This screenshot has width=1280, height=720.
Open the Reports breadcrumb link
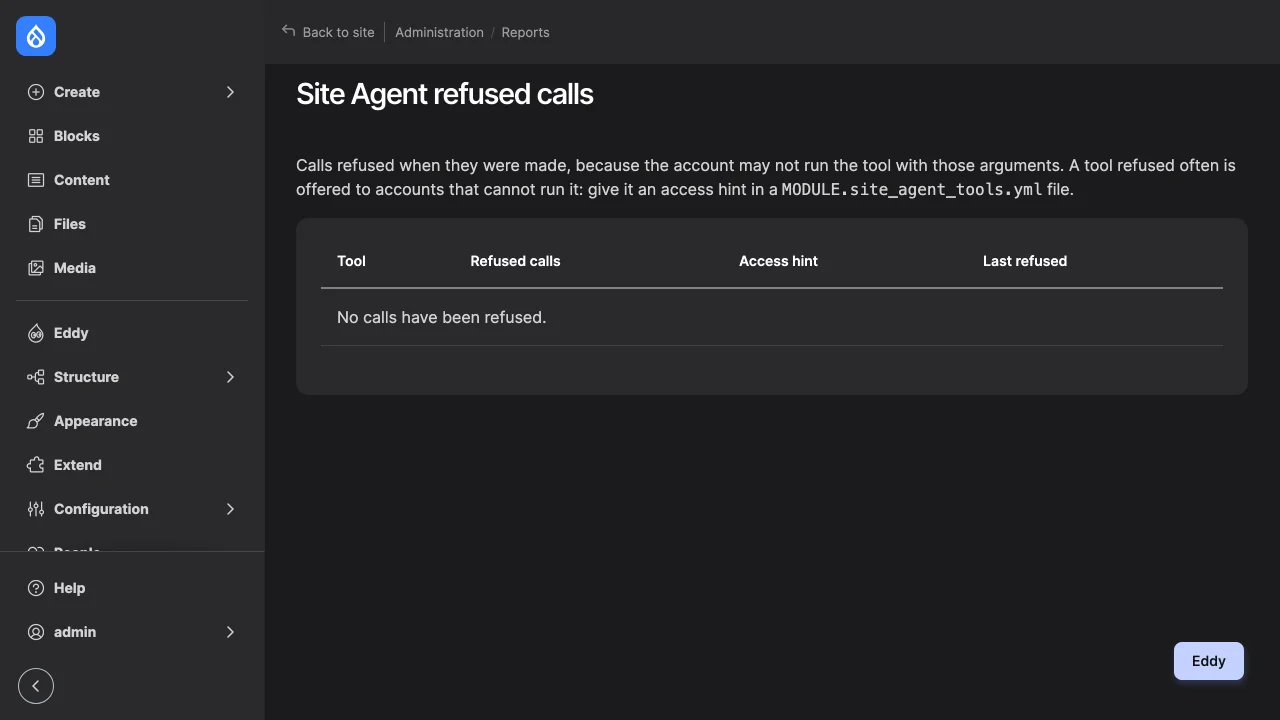525,32
